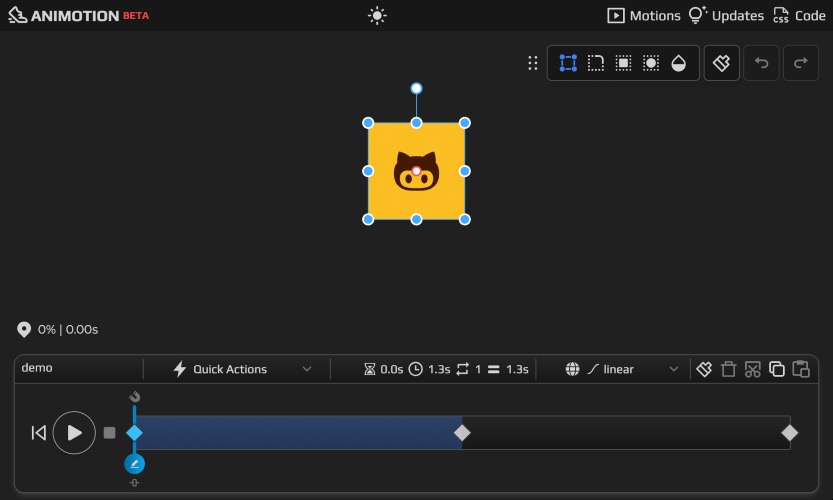Stop the animation playback
Viewport: 833px width, 500px height.
(109, 433)
